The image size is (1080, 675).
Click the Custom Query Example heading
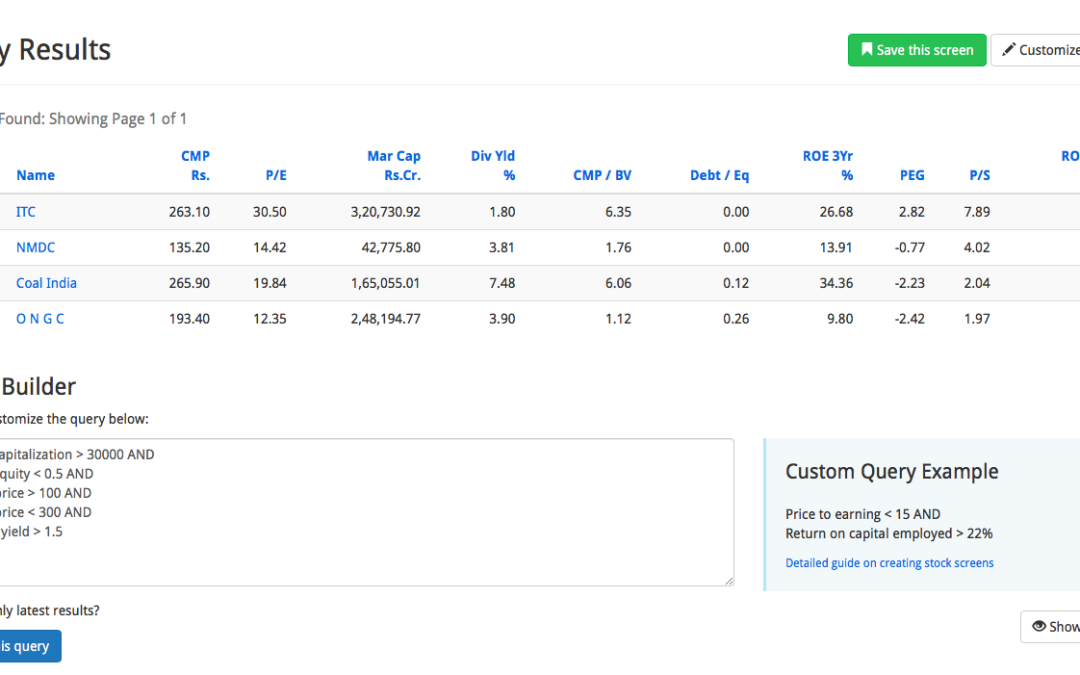point(892,472)
